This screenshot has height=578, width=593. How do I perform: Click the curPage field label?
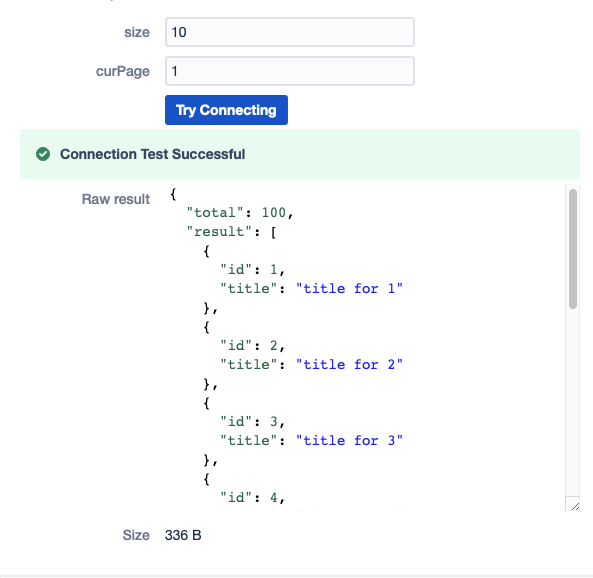coord(123,71)
